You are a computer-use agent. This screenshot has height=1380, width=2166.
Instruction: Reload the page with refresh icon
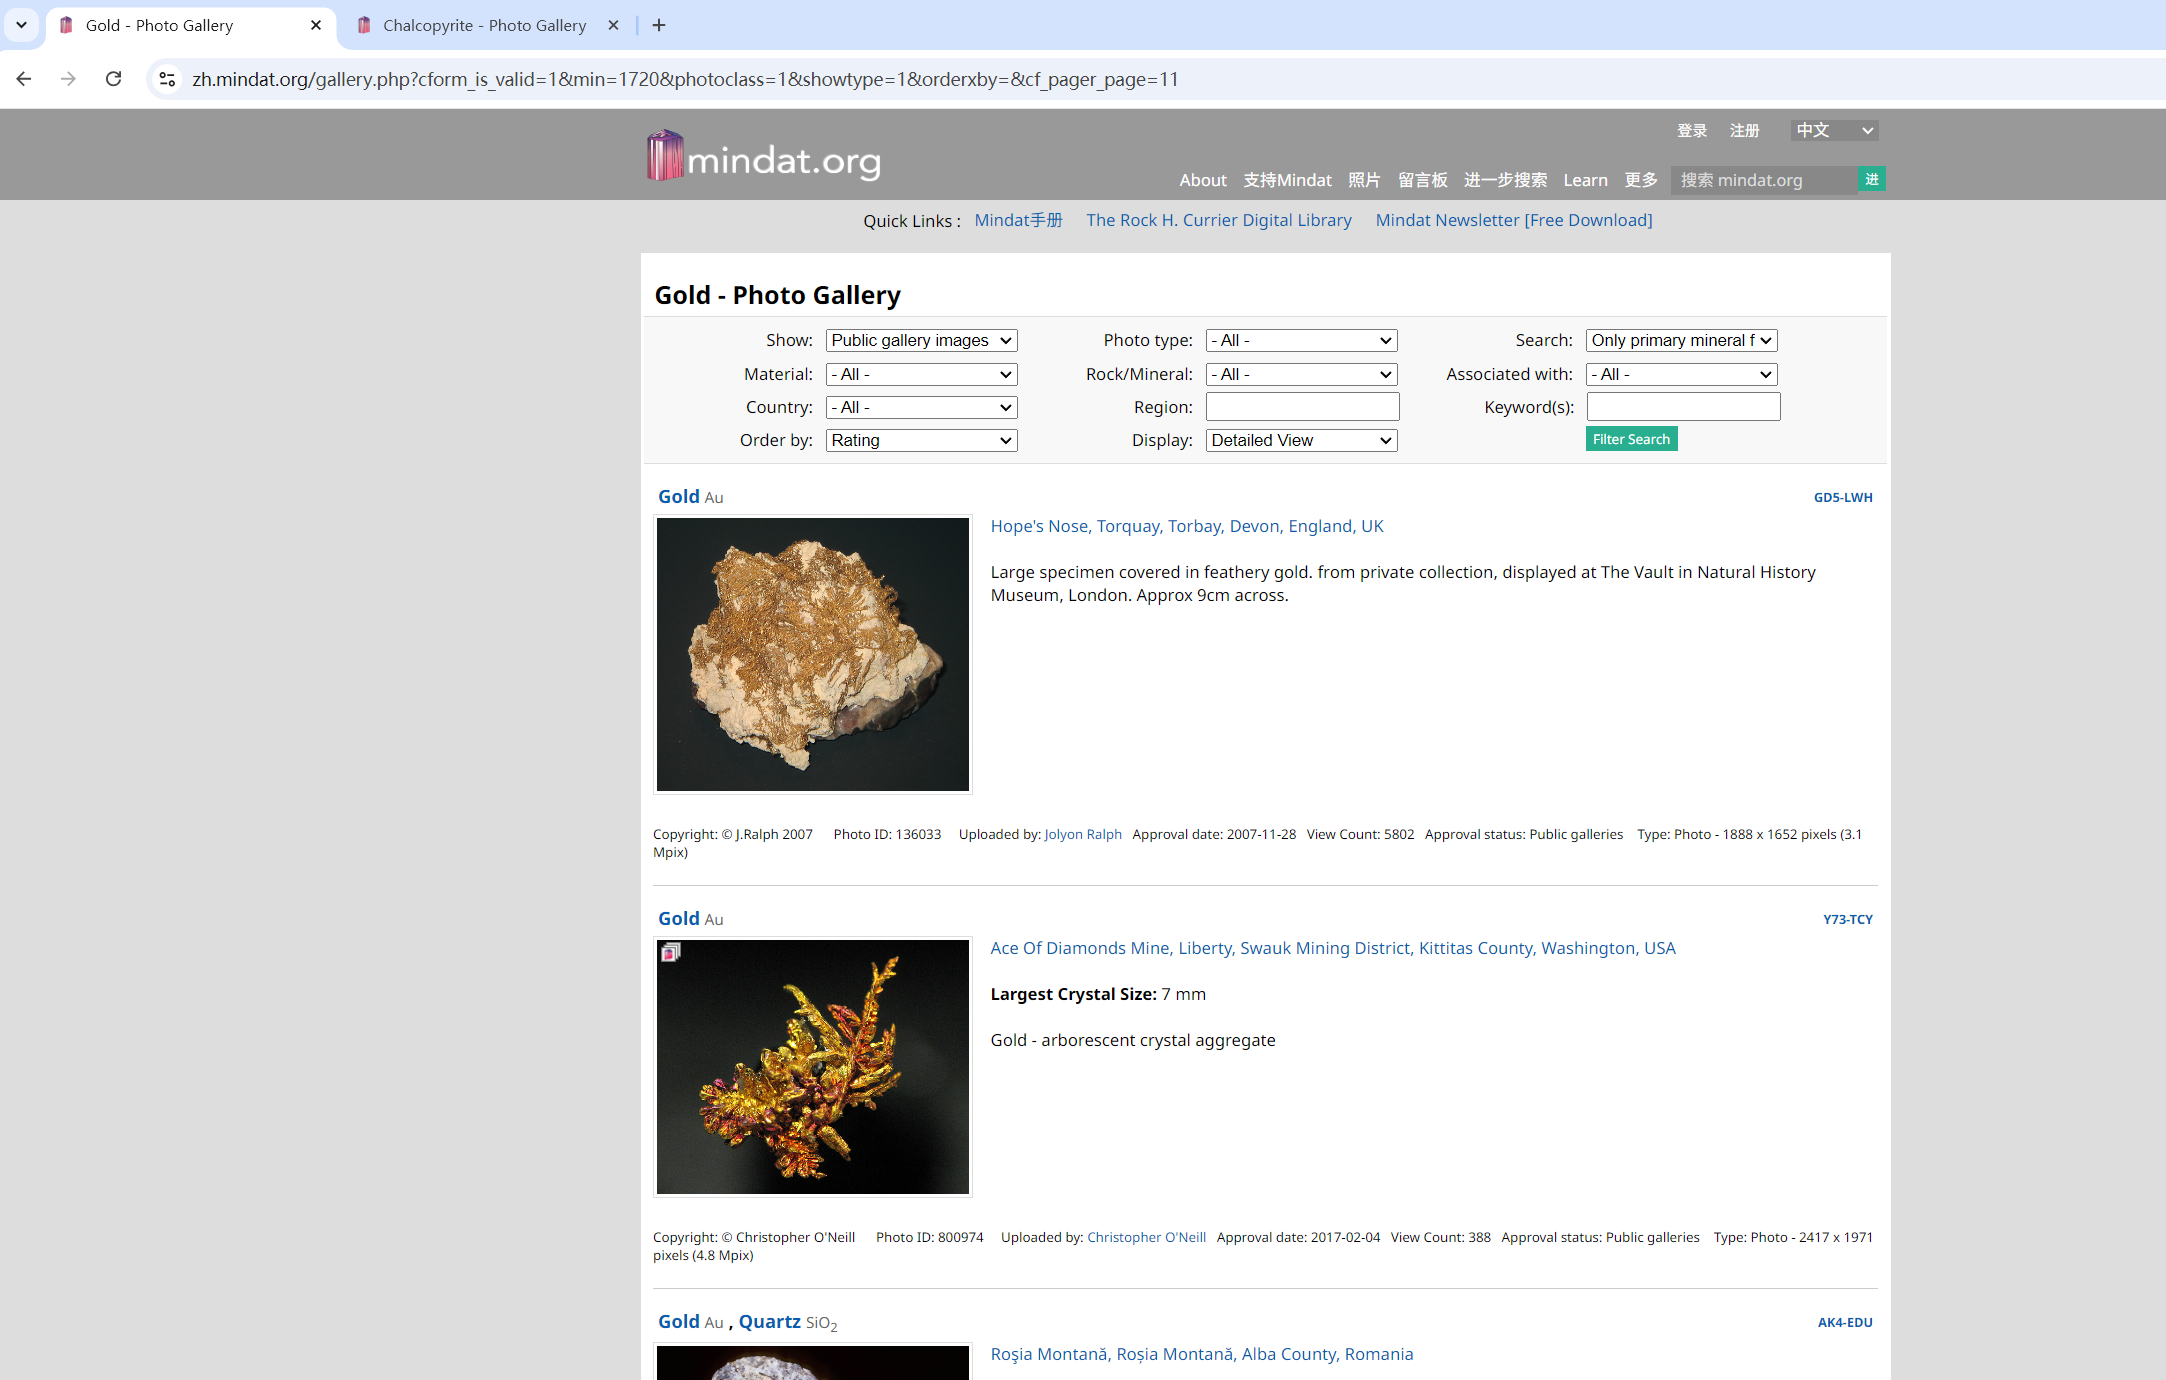click(114, 79)
